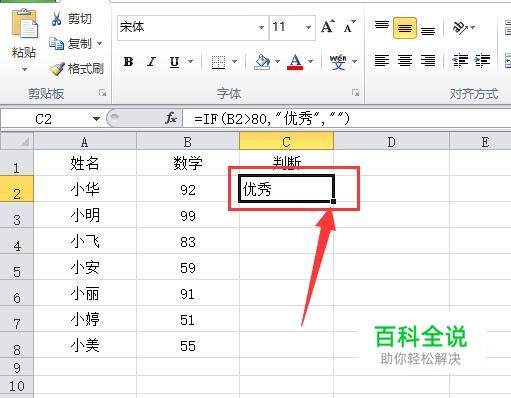Click cell B2 with value 92

coord(188,189)
